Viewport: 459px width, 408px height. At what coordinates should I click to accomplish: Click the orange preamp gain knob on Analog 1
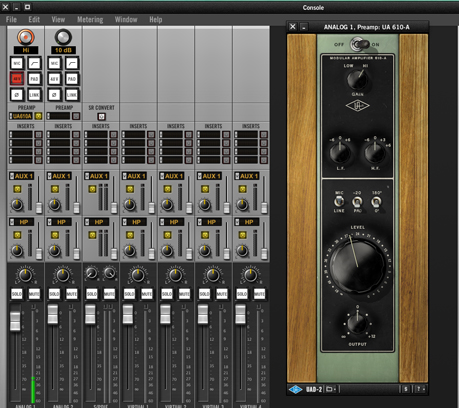point(26,37)
